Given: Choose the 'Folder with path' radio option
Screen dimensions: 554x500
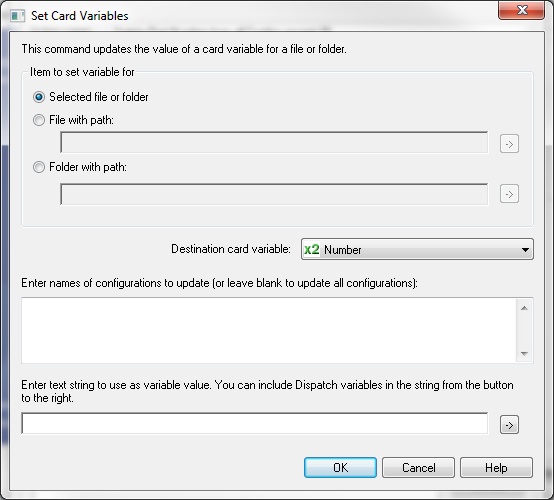Looking at the screenshot, I should [x=39, y=167].
